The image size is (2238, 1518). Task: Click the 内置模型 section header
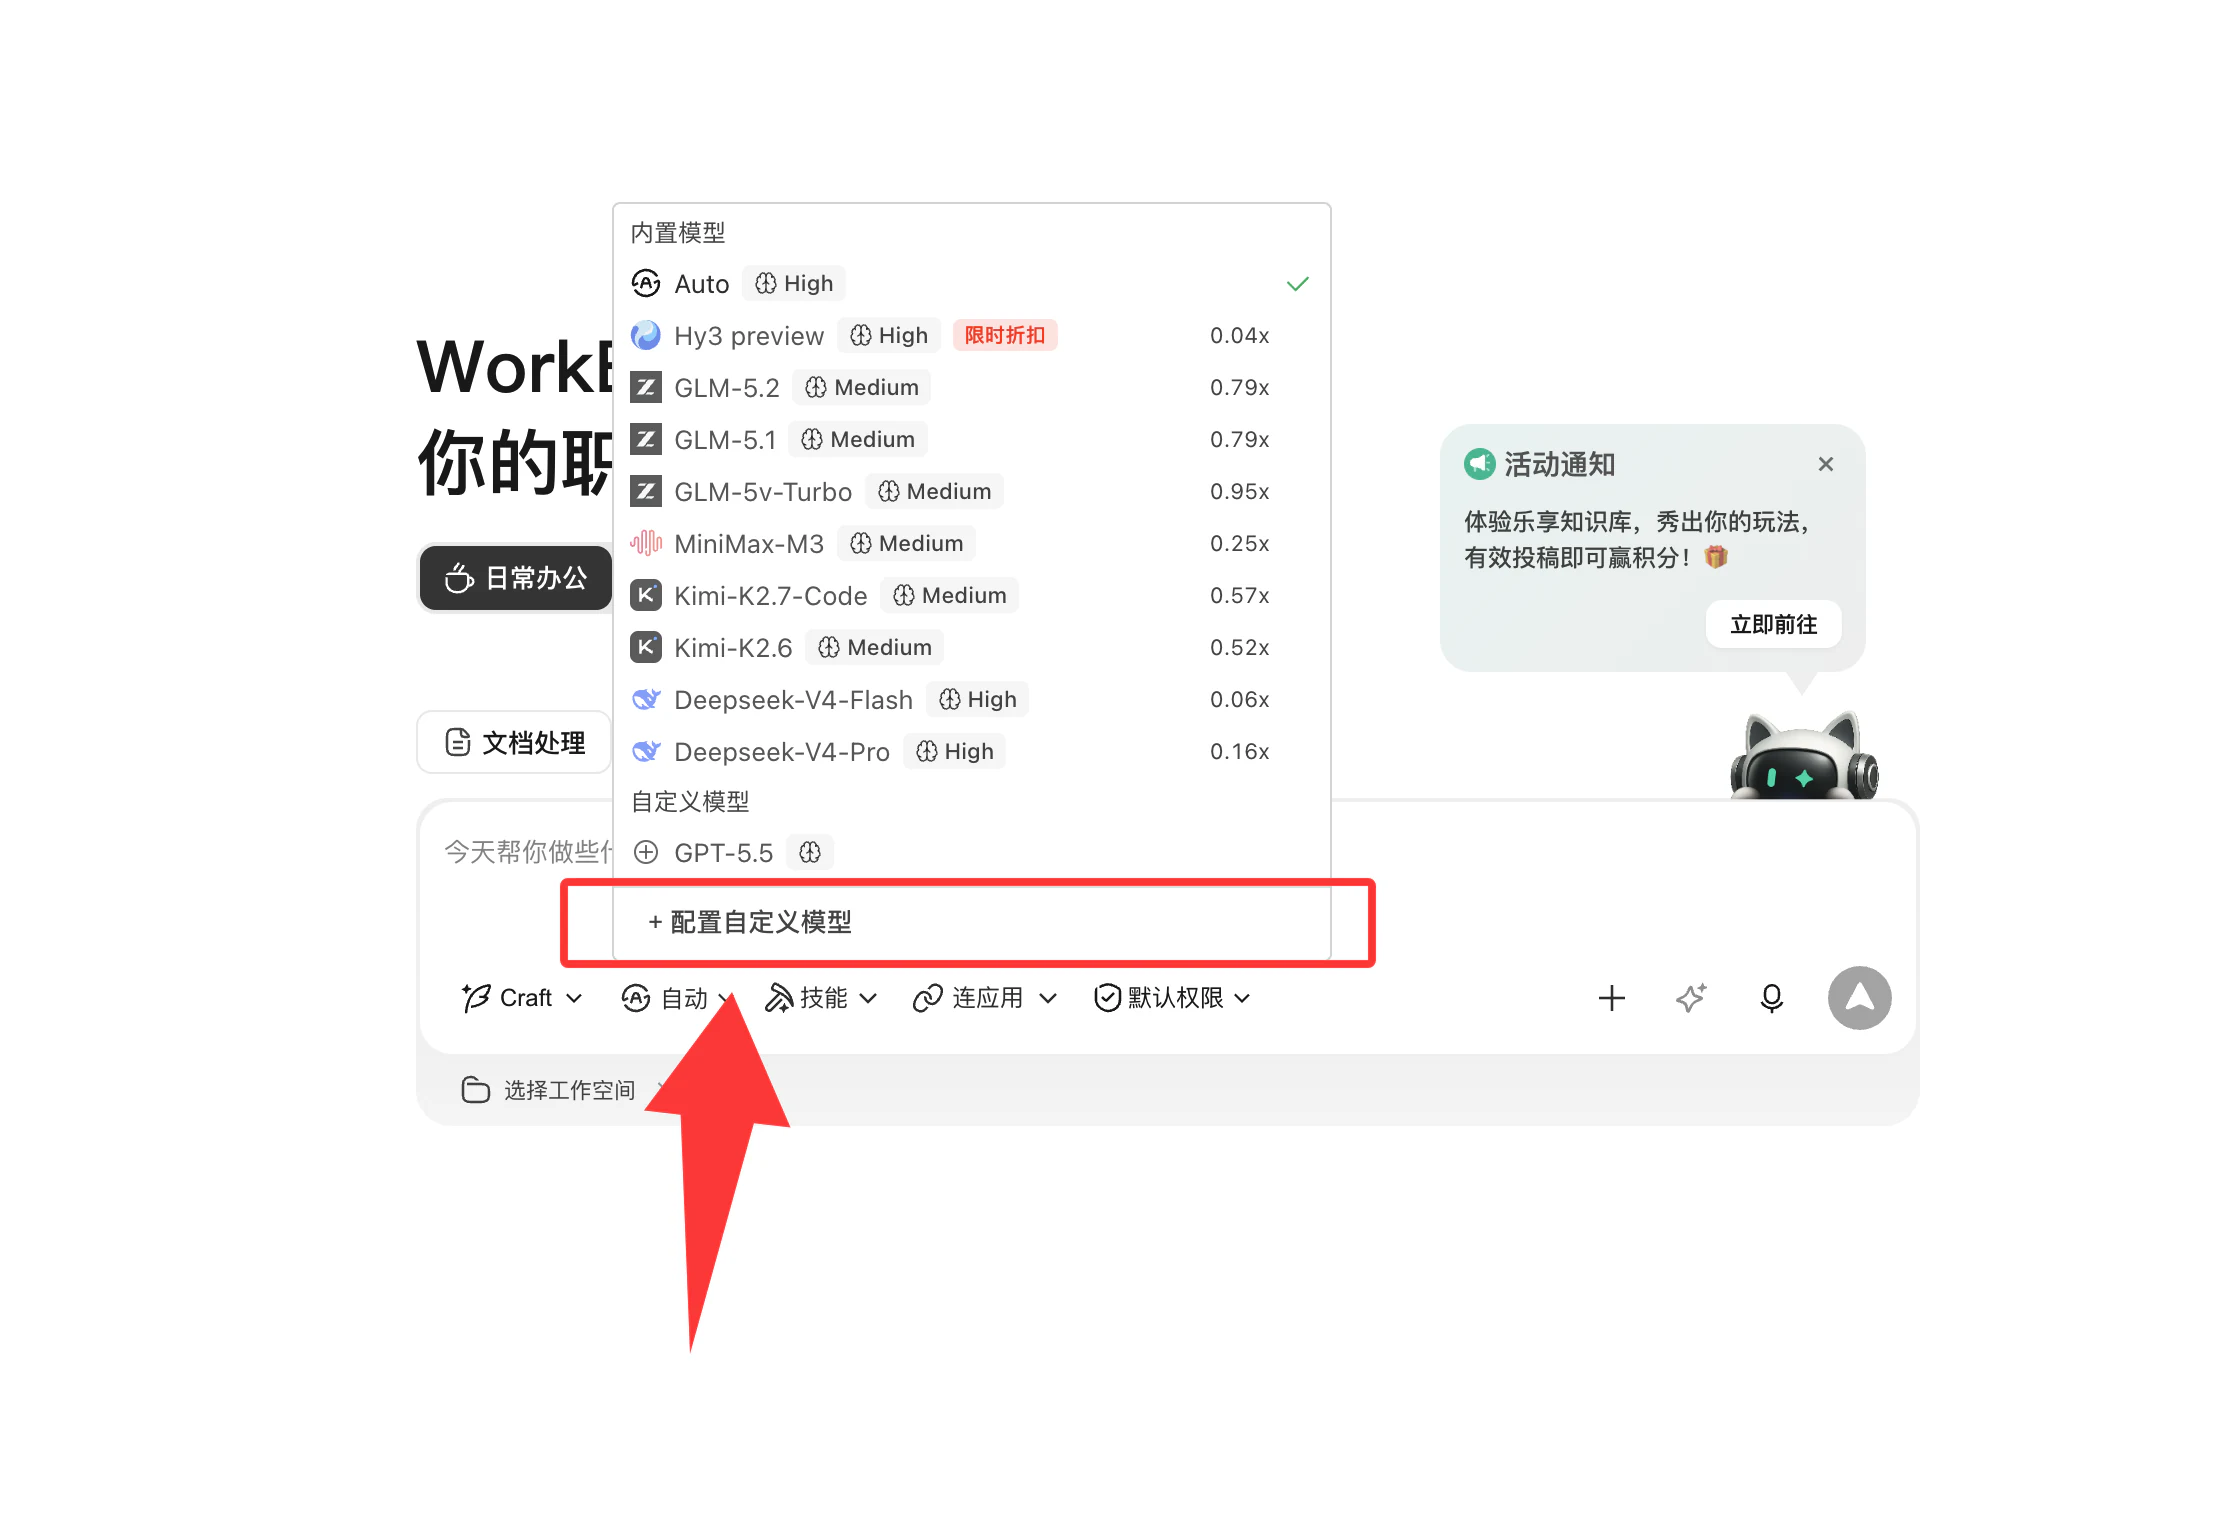[x=678, y=233]
